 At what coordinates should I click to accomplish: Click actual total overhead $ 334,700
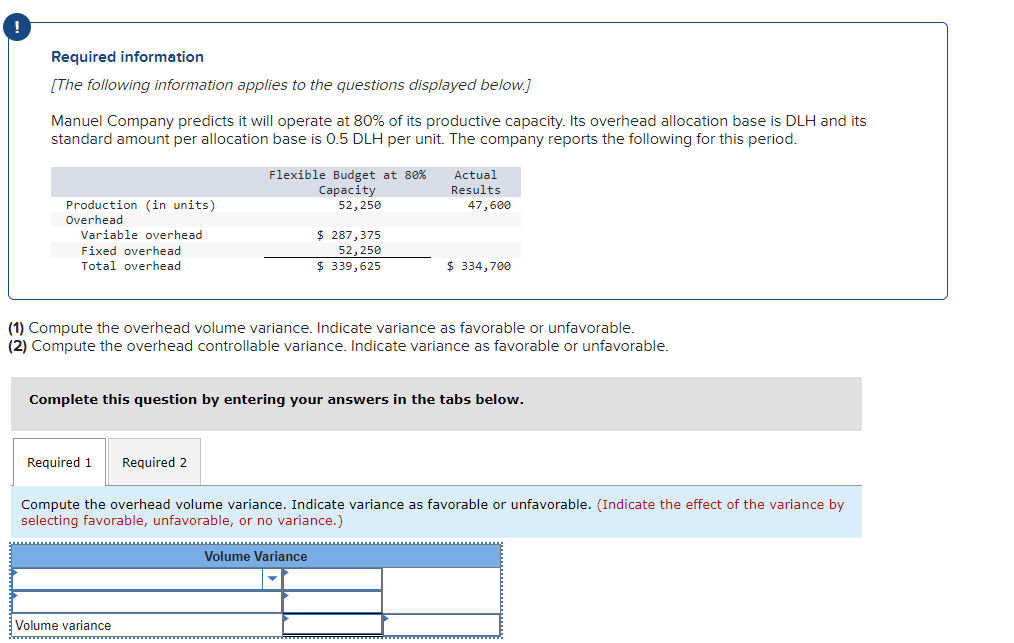[x=479, y=266]
